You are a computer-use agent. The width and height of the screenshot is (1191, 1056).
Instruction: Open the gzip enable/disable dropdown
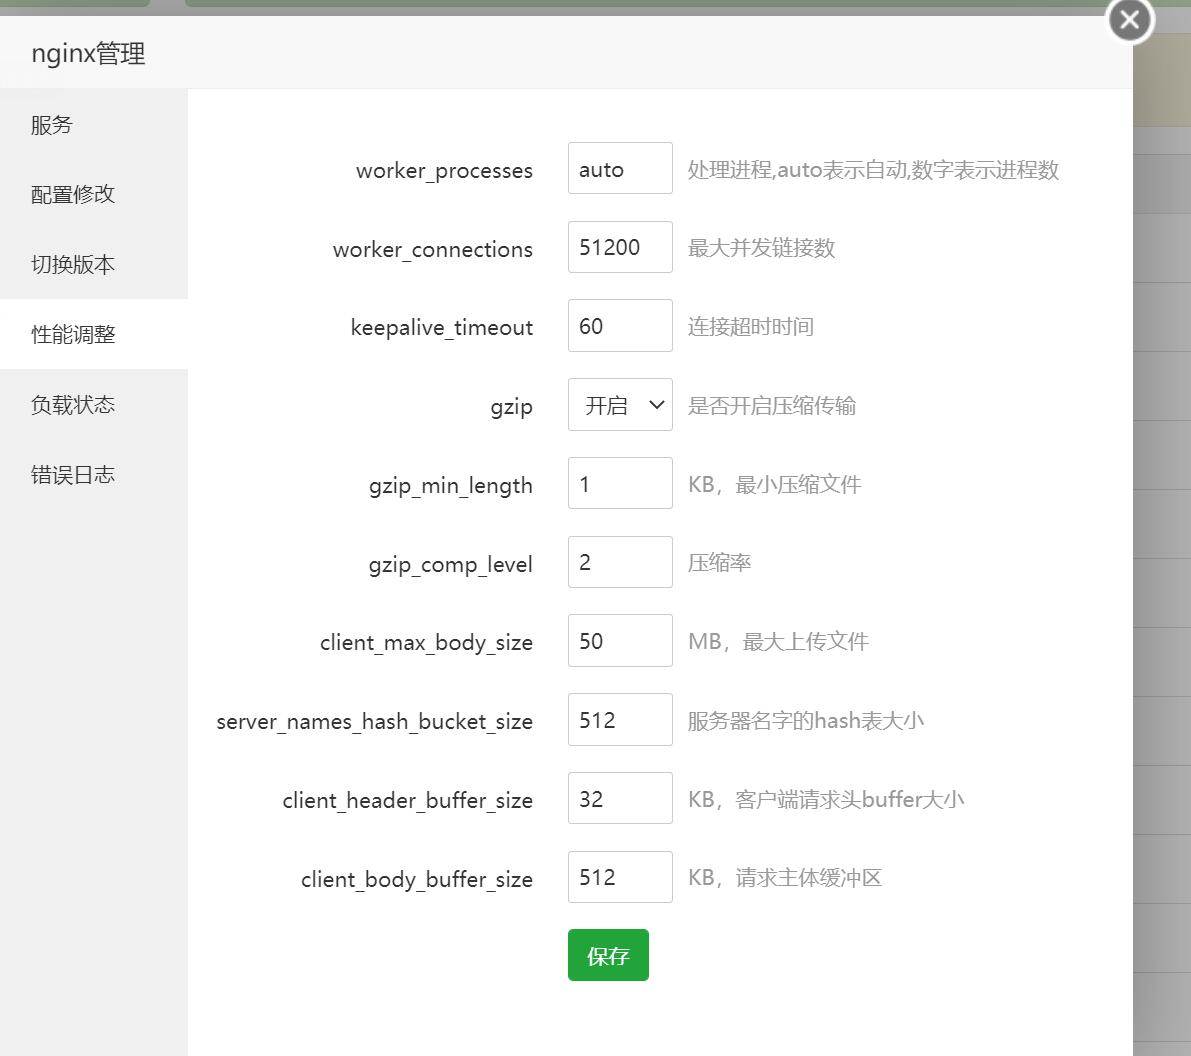coord(619,404)
